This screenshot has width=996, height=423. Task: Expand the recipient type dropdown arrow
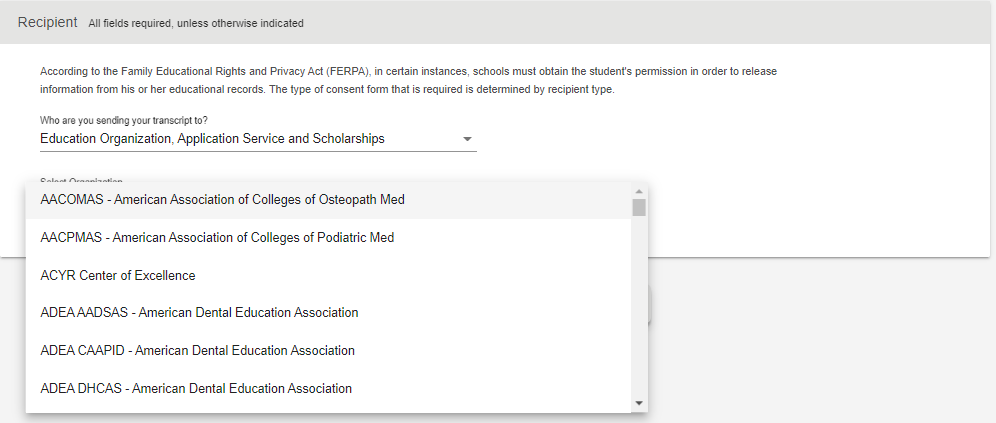click(x=468, y=139)
